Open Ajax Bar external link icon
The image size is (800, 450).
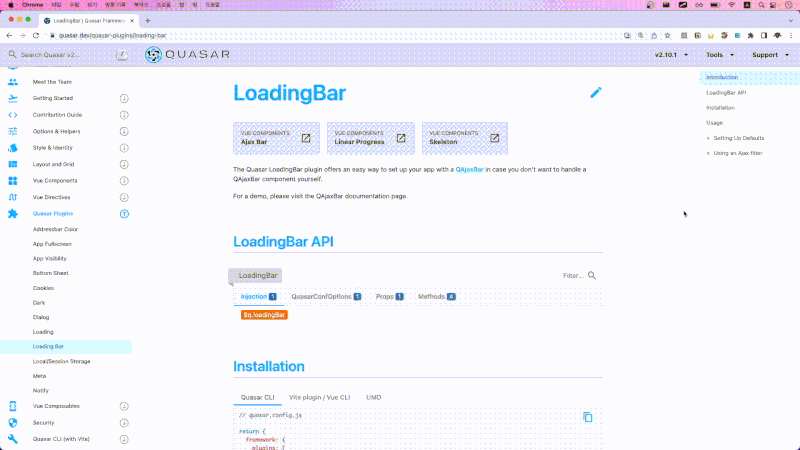[306, 138]
